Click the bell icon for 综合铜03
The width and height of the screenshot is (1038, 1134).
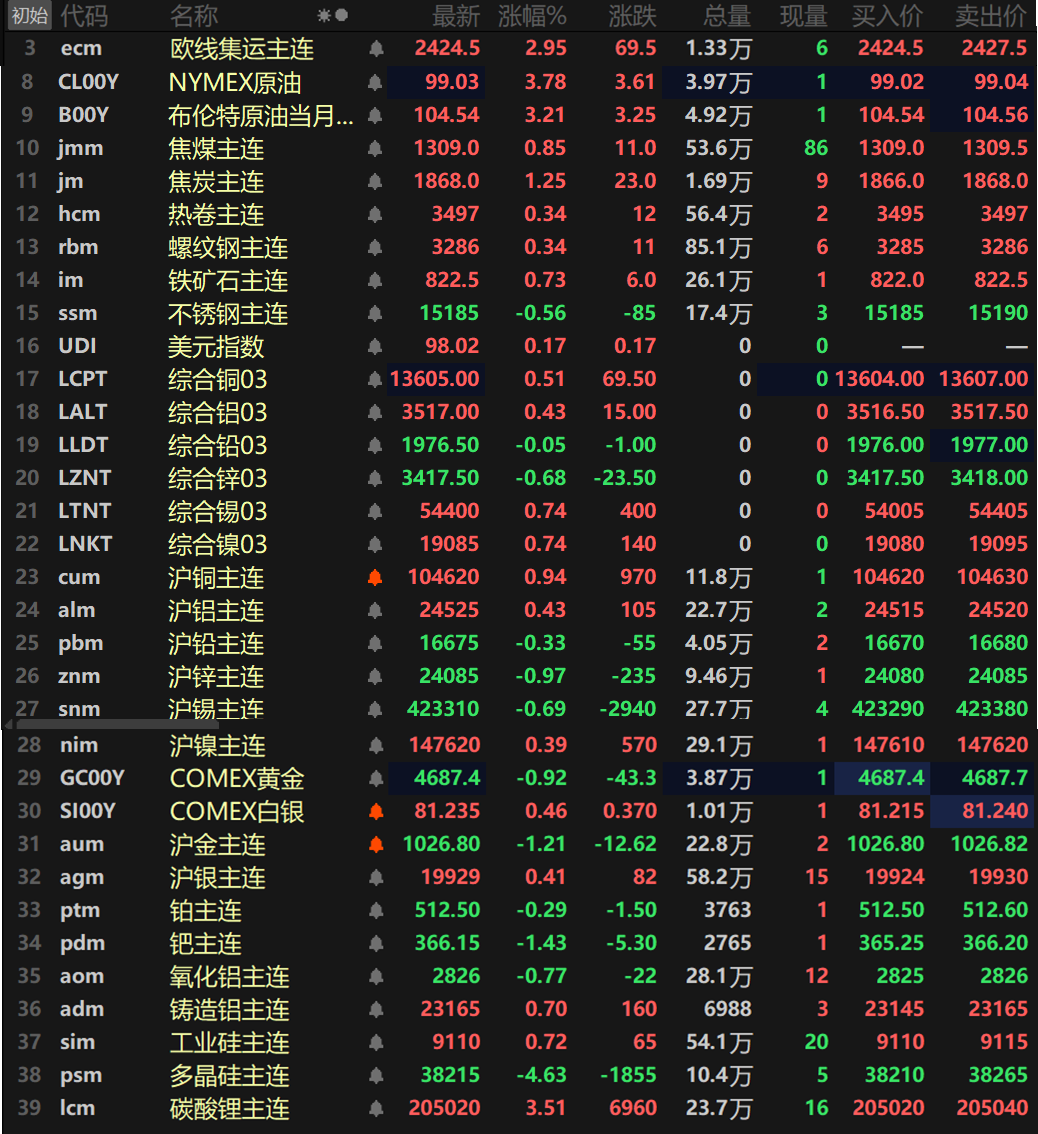[375, 379]
